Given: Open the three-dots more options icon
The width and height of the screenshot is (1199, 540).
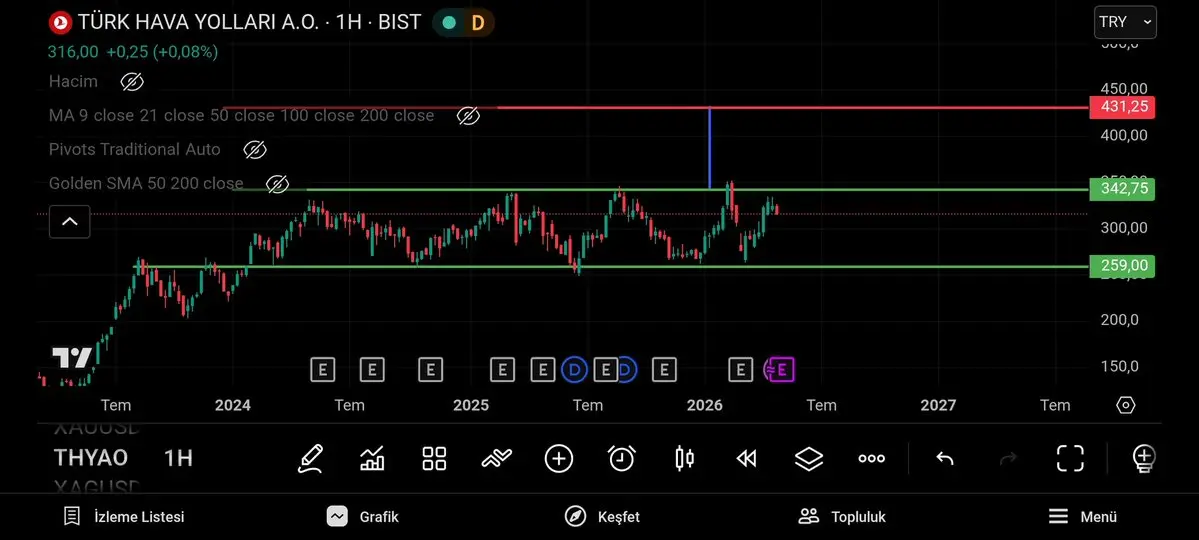Looking at the screenshot, I should pos(872,459).
